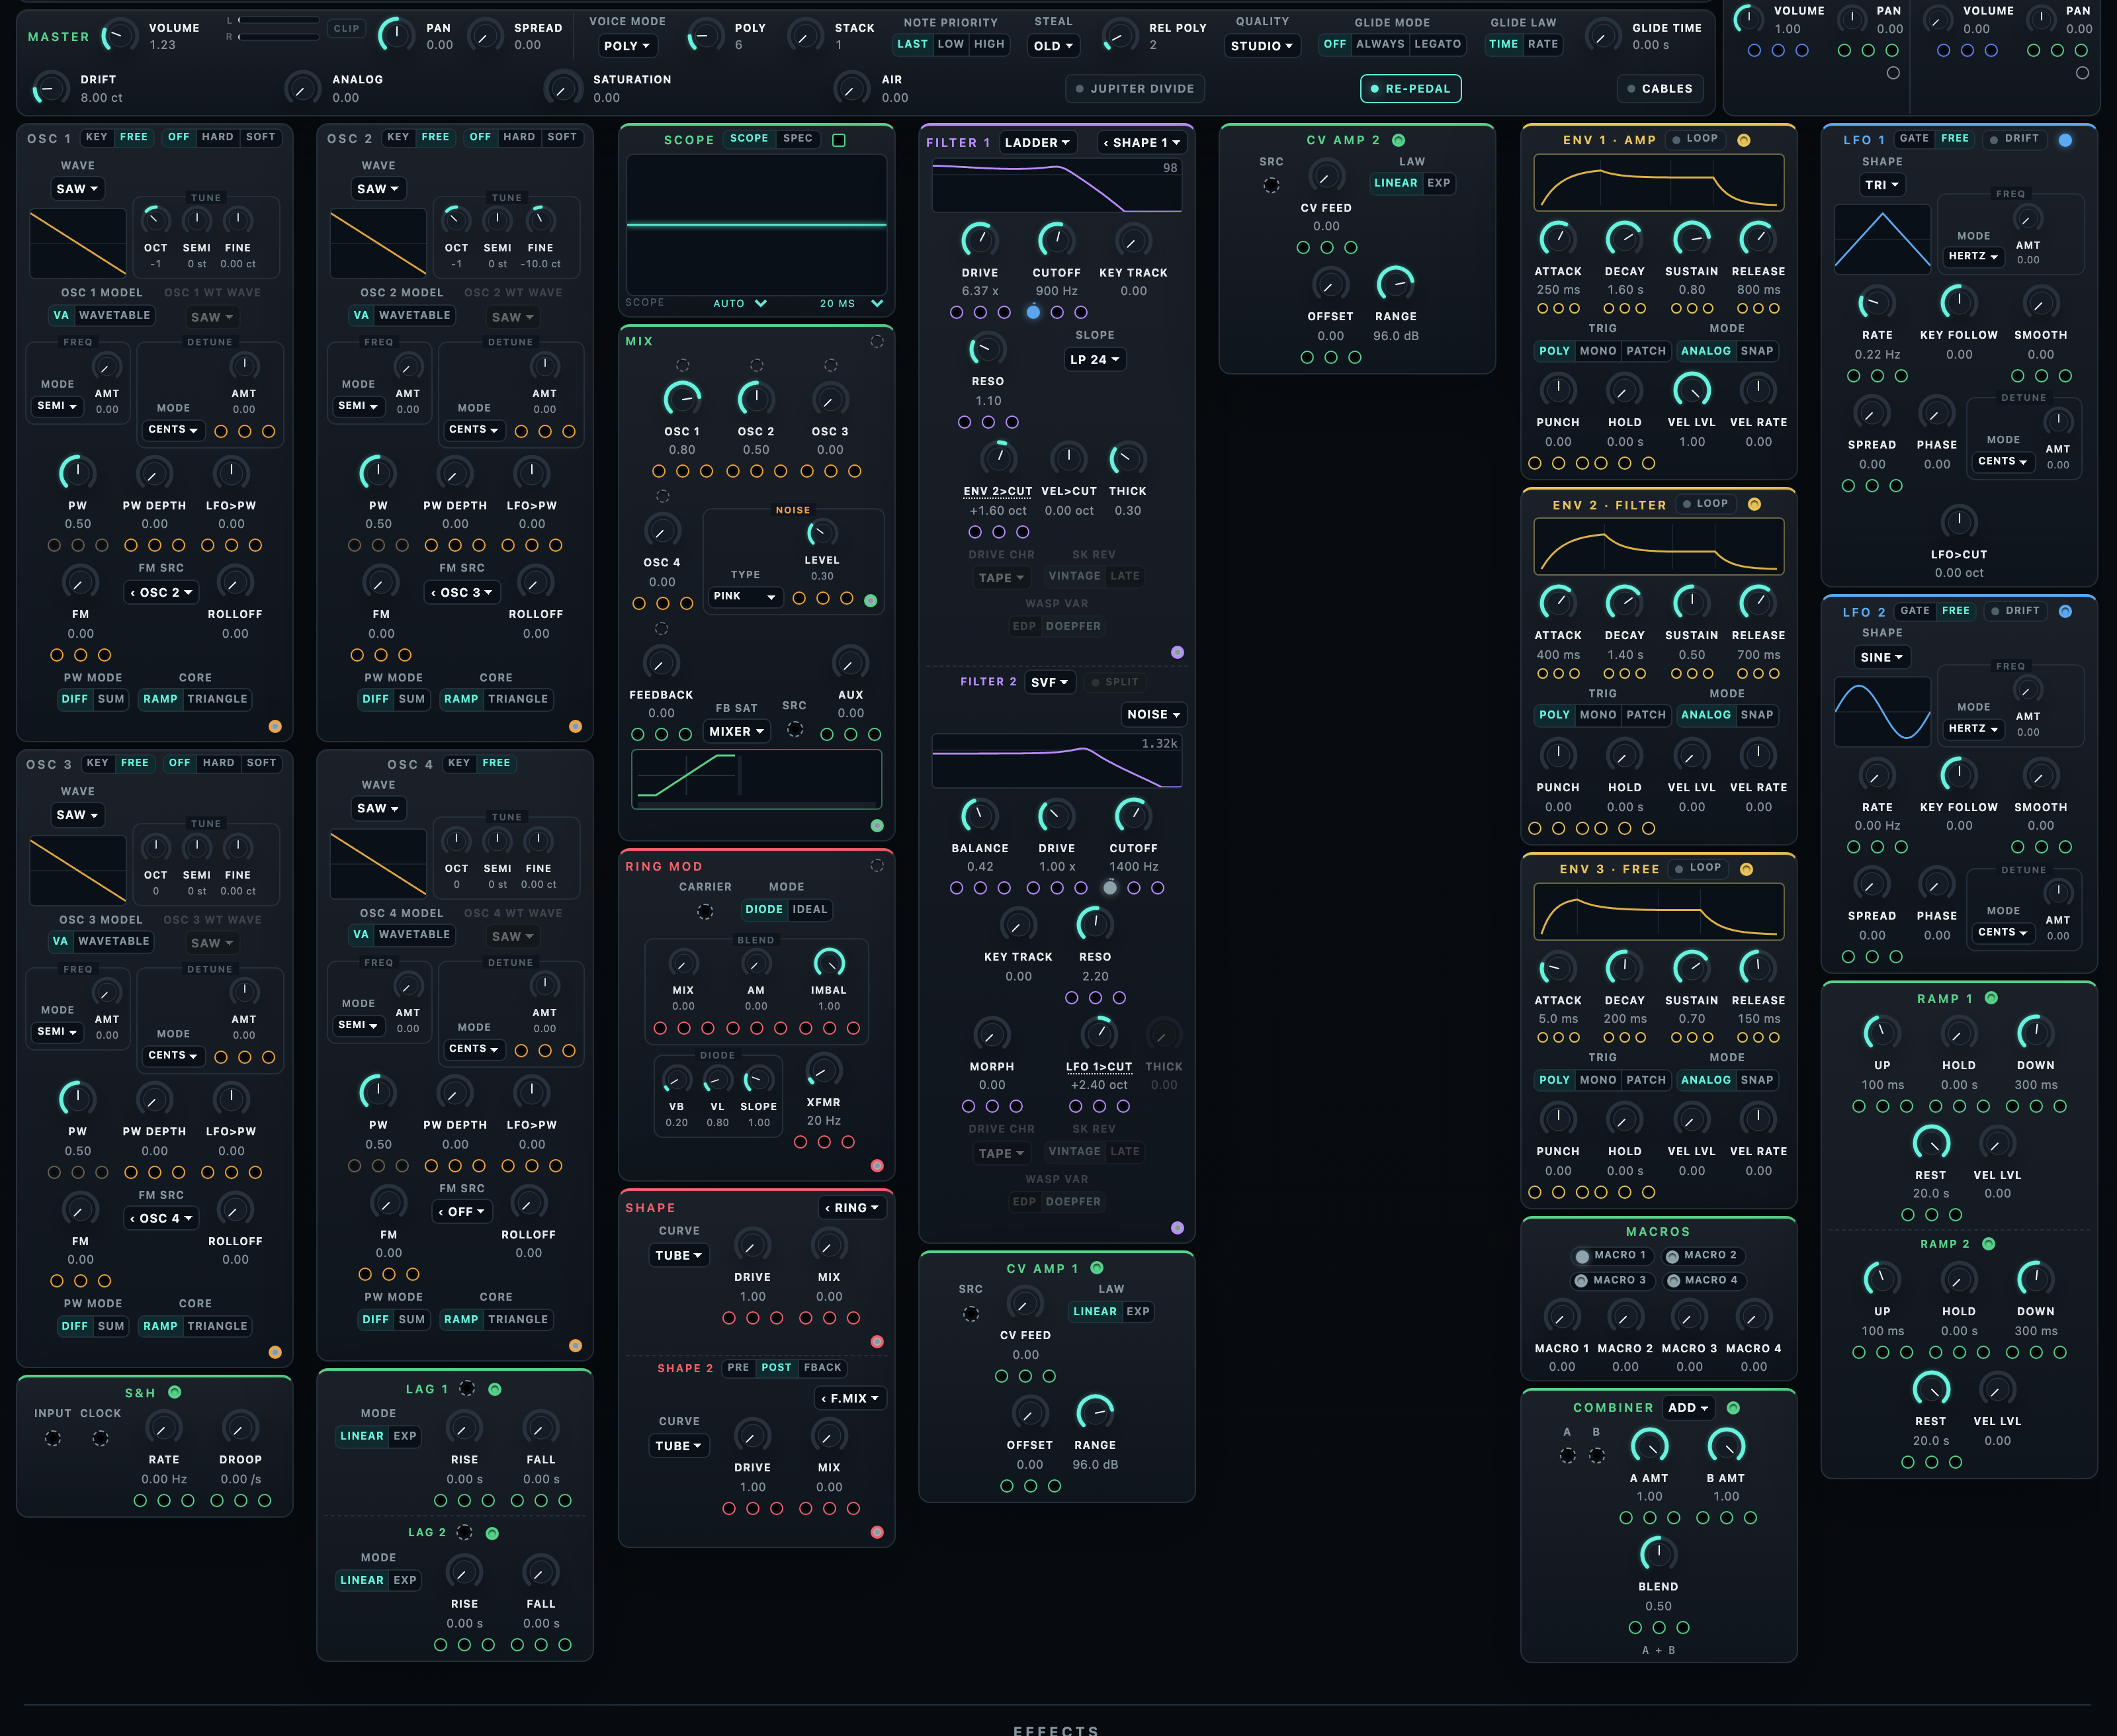Set CV AMP 2 law to EXP
The image size is (2117, 1736).
coord(1438,184)
